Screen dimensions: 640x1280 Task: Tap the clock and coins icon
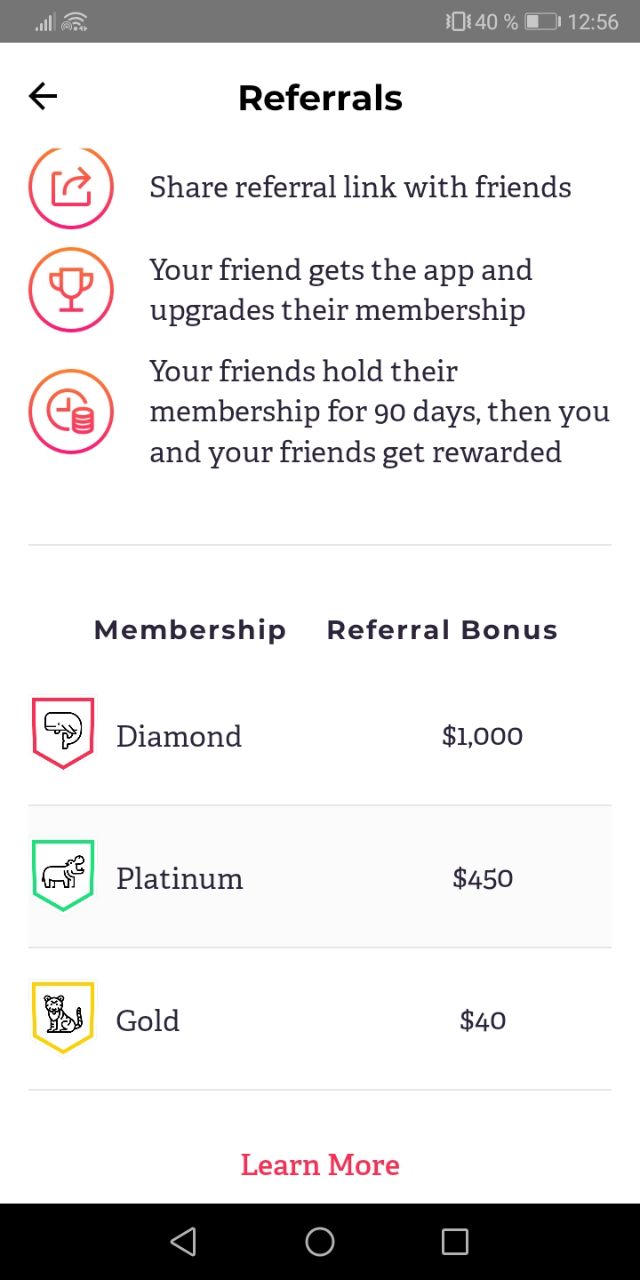tap(71, 412)
